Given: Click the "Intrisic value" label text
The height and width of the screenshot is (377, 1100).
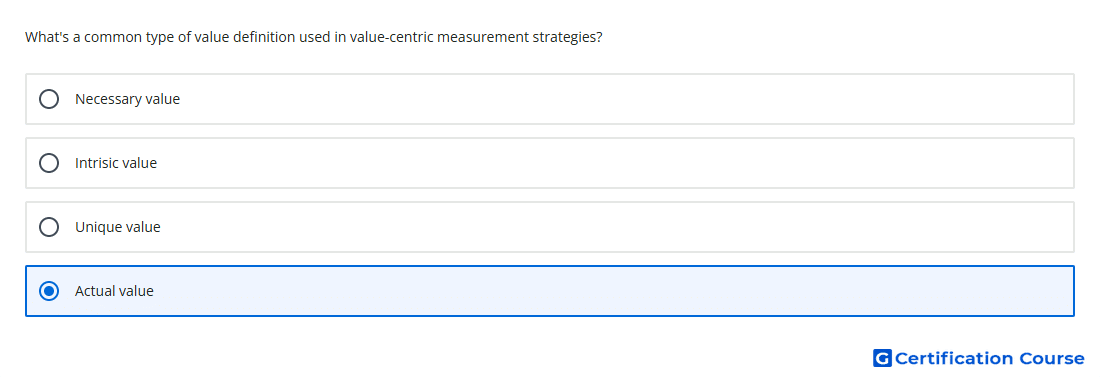Looking at the screenshot, I should click(x=116, y=163).
